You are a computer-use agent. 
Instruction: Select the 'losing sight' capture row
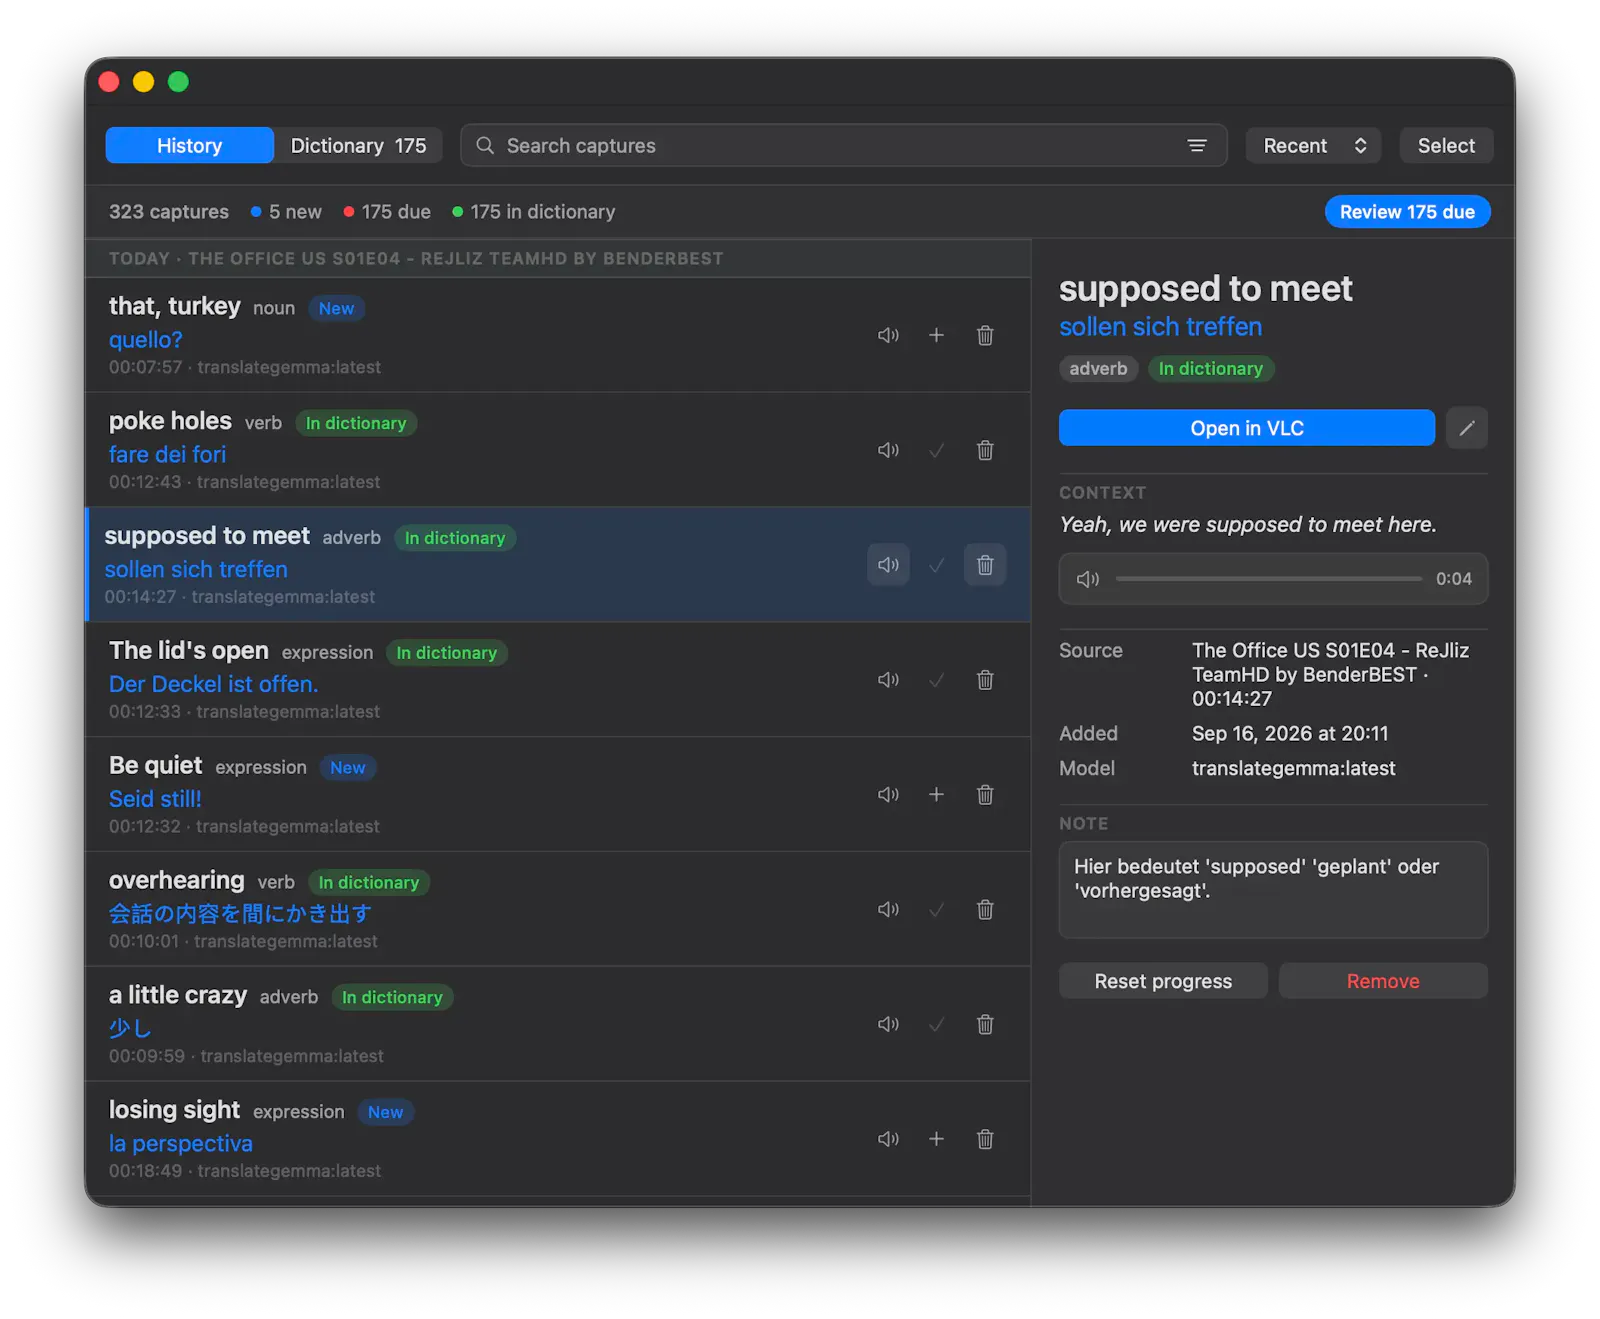[x=558, y=1139]
